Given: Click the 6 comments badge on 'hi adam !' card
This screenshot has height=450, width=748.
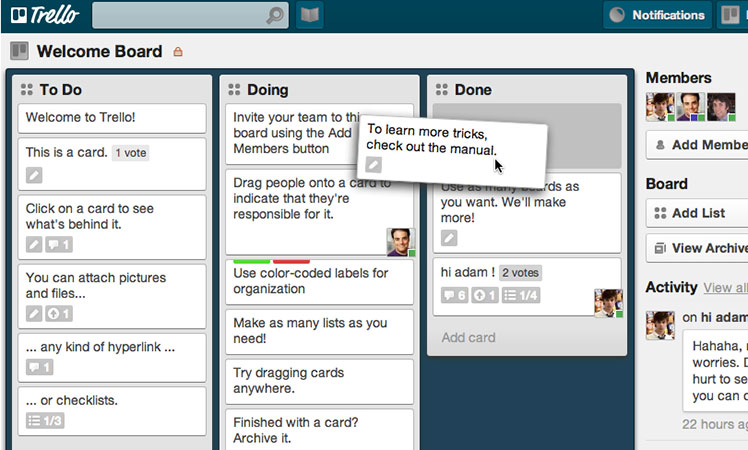Looking at the screenshot, I should coord(455,295).
